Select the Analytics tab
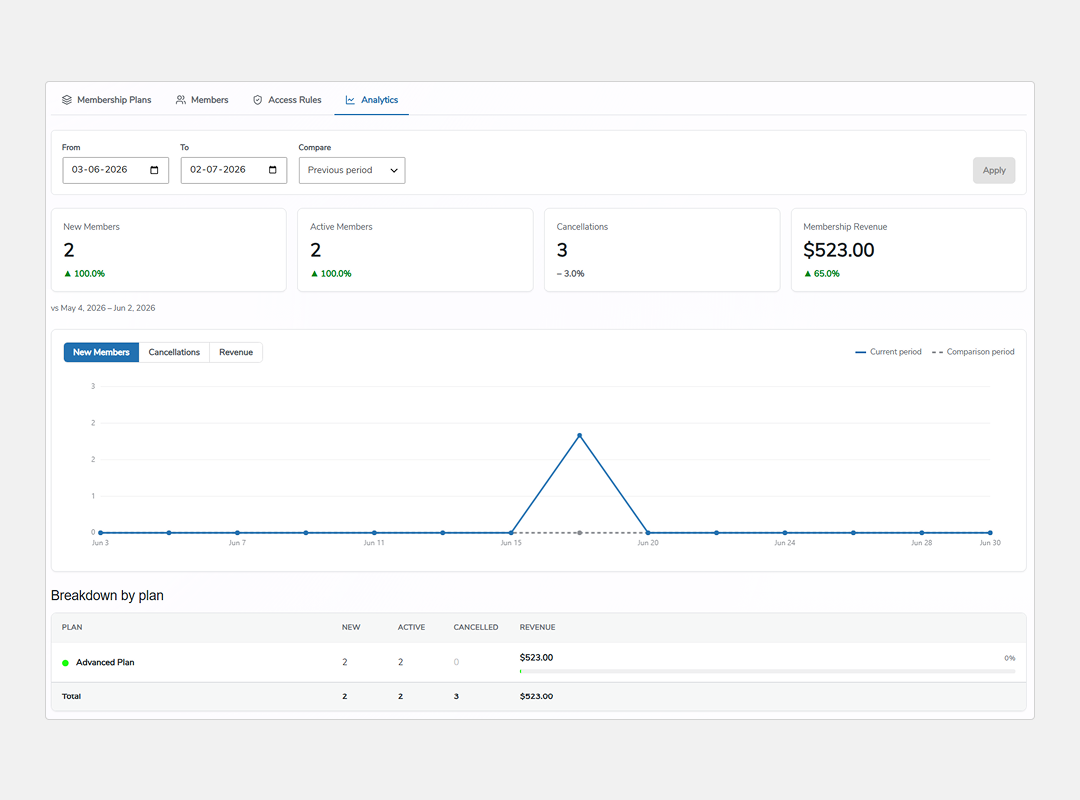 (371, 100)
